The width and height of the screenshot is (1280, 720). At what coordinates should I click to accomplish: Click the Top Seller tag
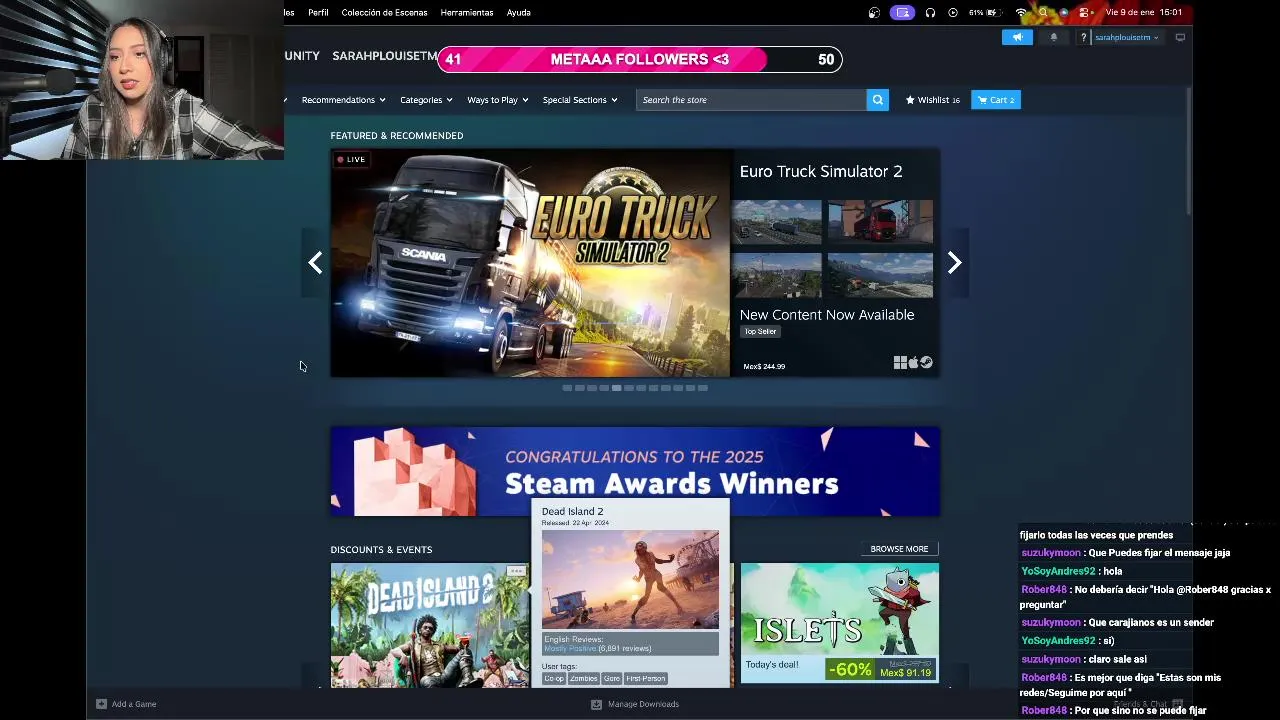tap(760, 332)
